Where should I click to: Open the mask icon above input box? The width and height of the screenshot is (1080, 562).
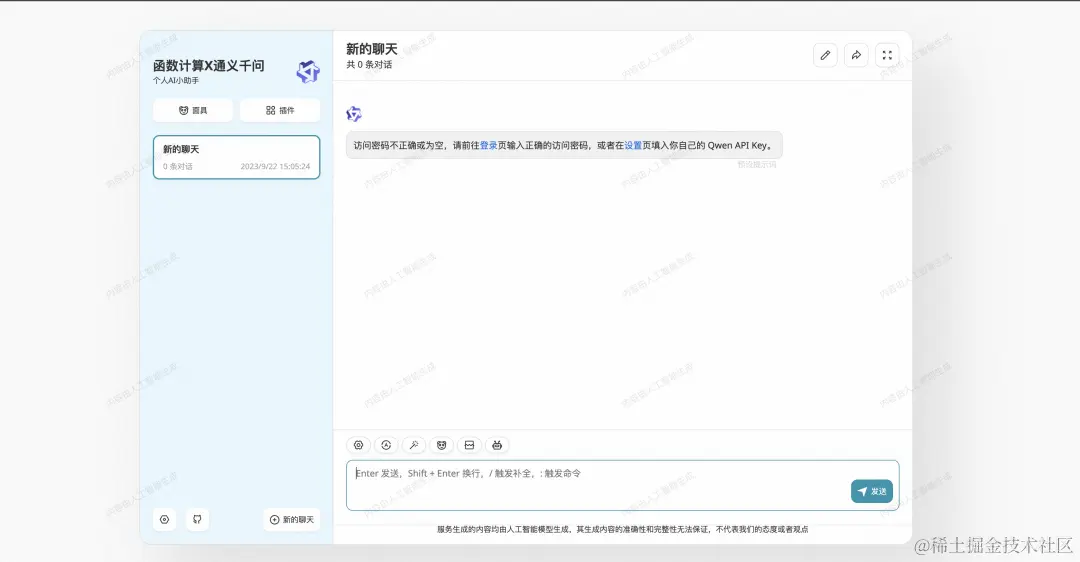442,445
